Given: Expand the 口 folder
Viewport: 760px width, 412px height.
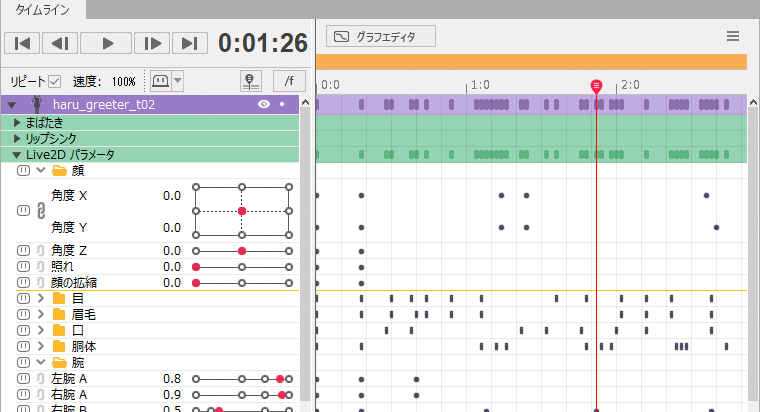Looking at the screenshot, I should [41, 330].
